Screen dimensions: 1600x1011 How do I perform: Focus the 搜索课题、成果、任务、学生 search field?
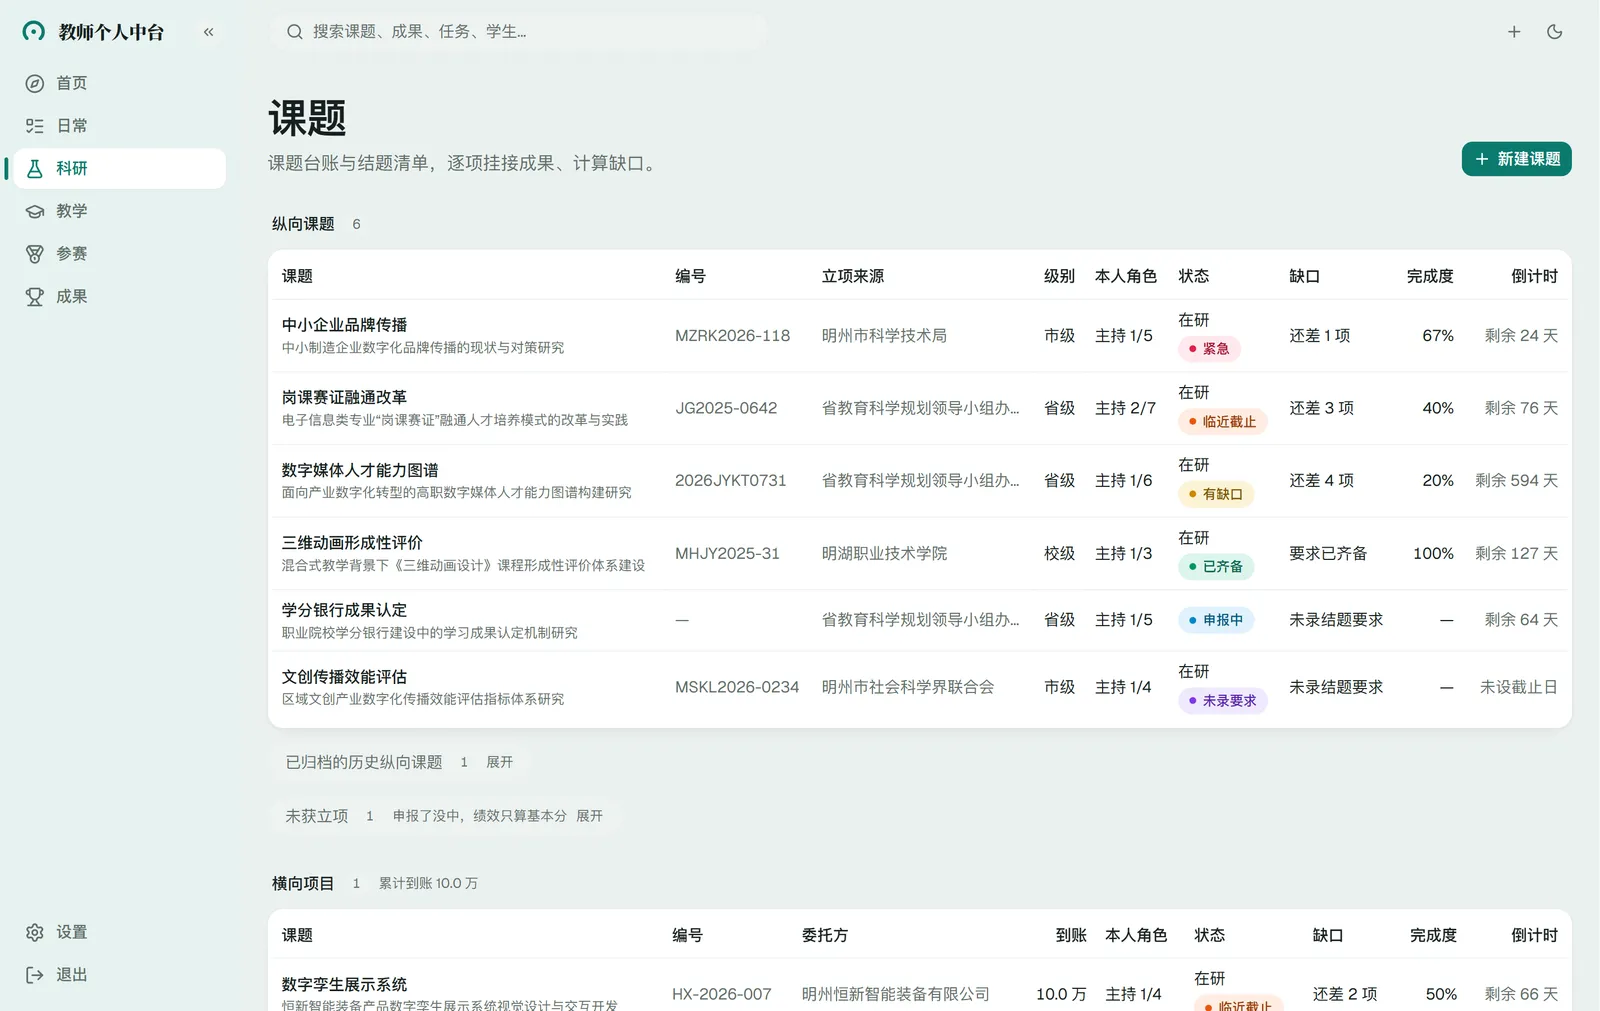518,32
